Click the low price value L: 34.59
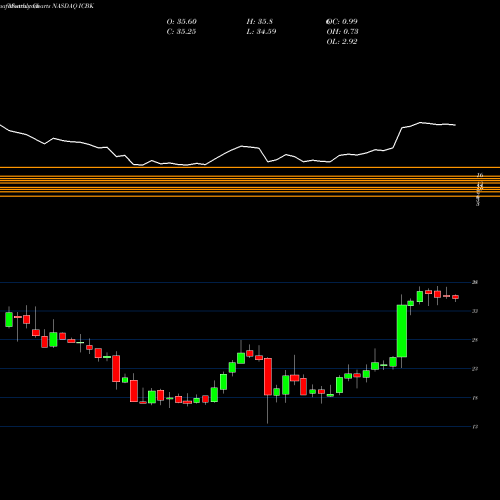This screenshot has width=500, height=500. click(x=261, y=32)
